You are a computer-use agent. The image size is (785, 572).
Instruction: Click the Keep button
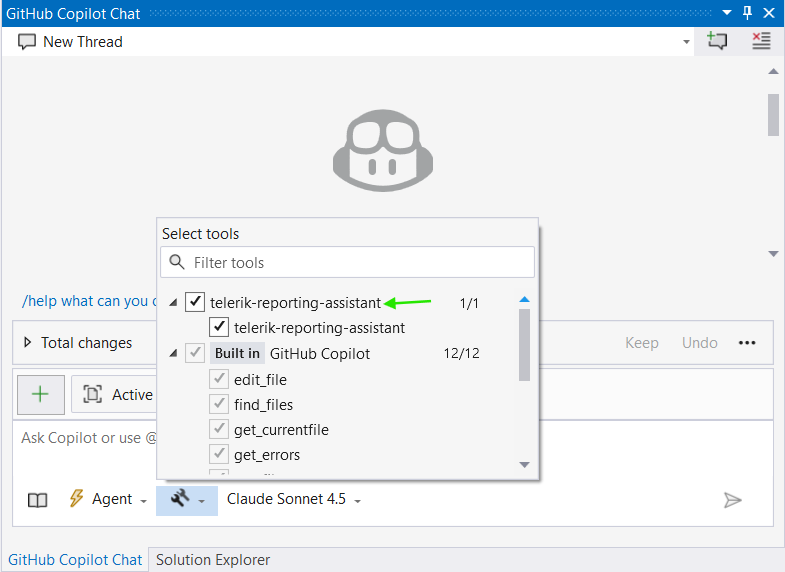tap(641, 343)
